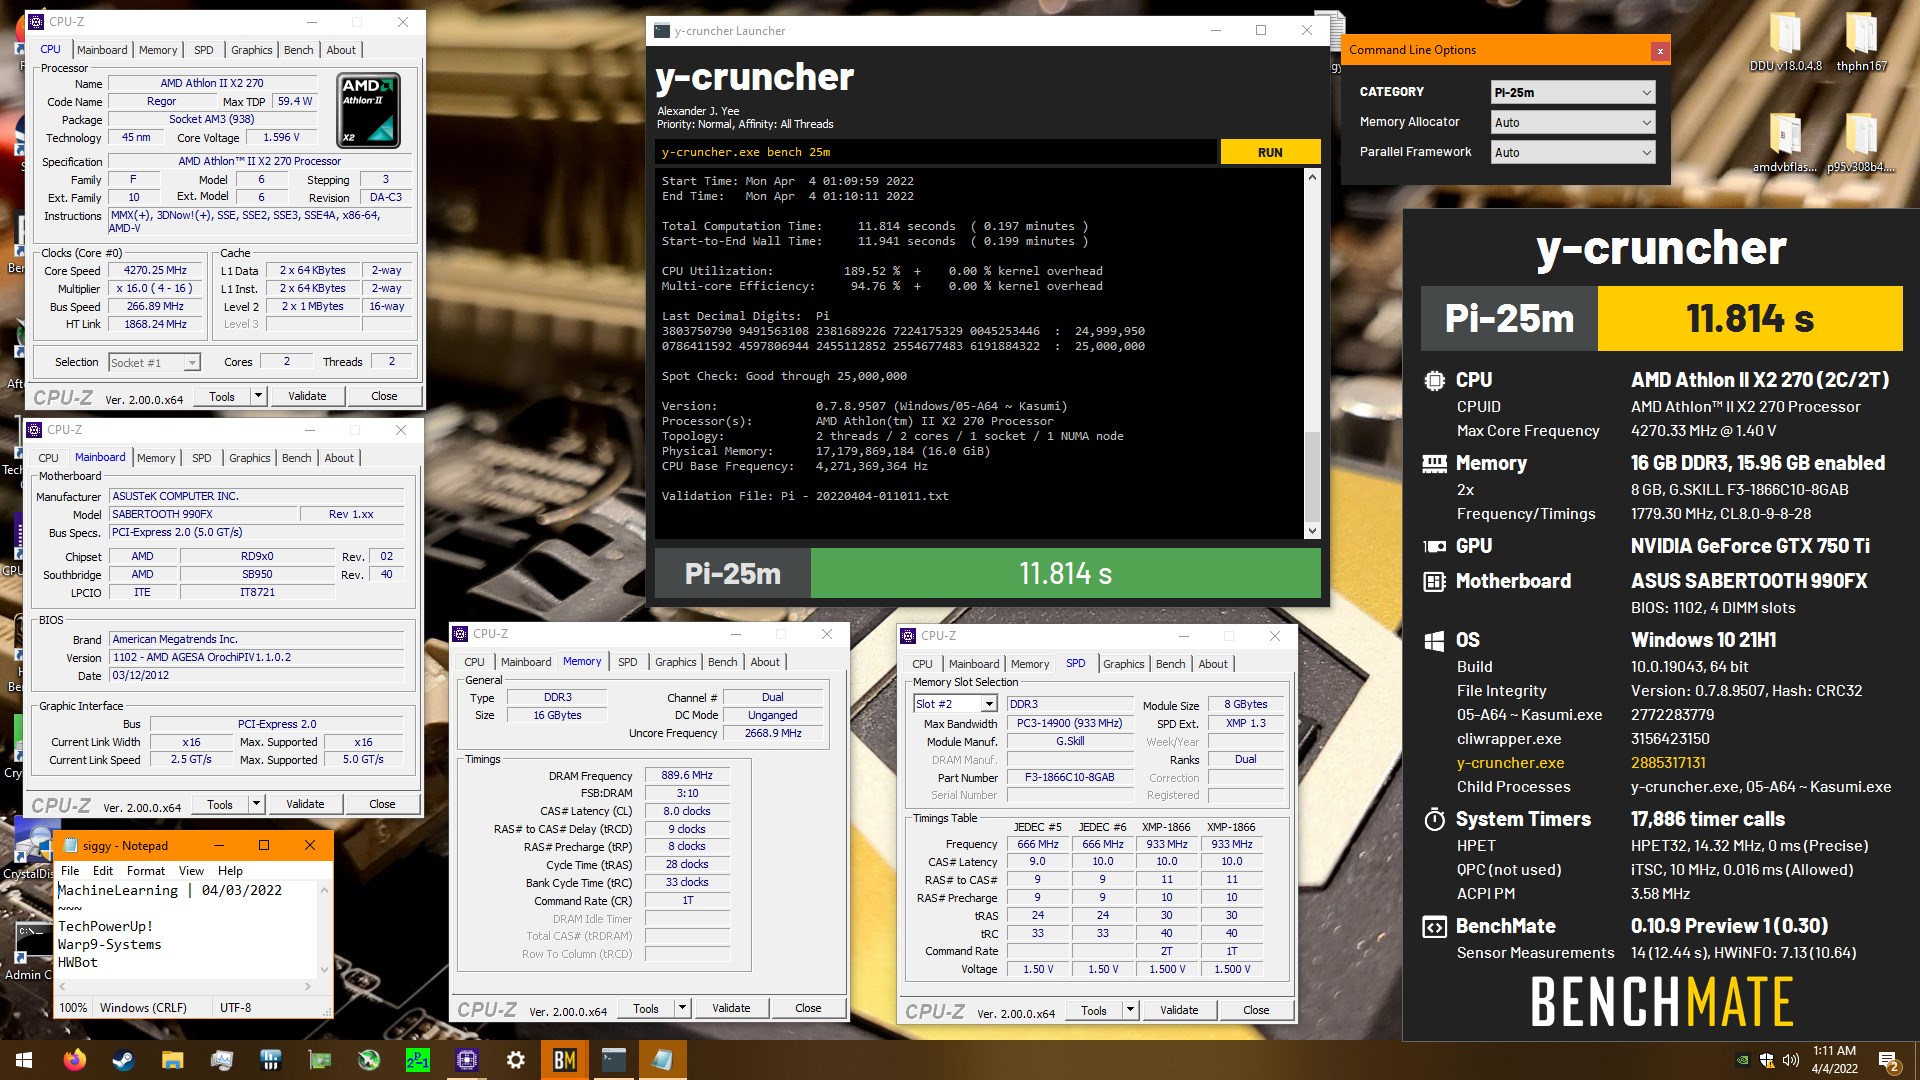Select the thphn167 desktop folder
The height and width of the screenshot is (1080, 1920).
click(1861, 42)
